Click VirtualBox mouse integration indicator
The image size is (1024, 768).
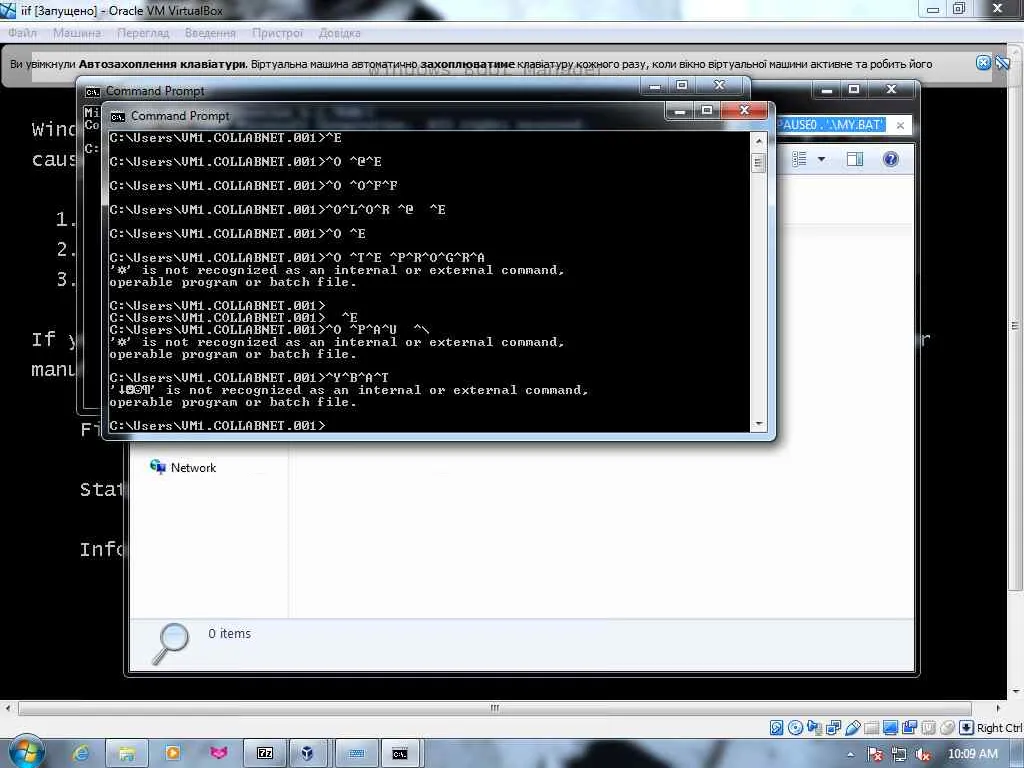947,728
